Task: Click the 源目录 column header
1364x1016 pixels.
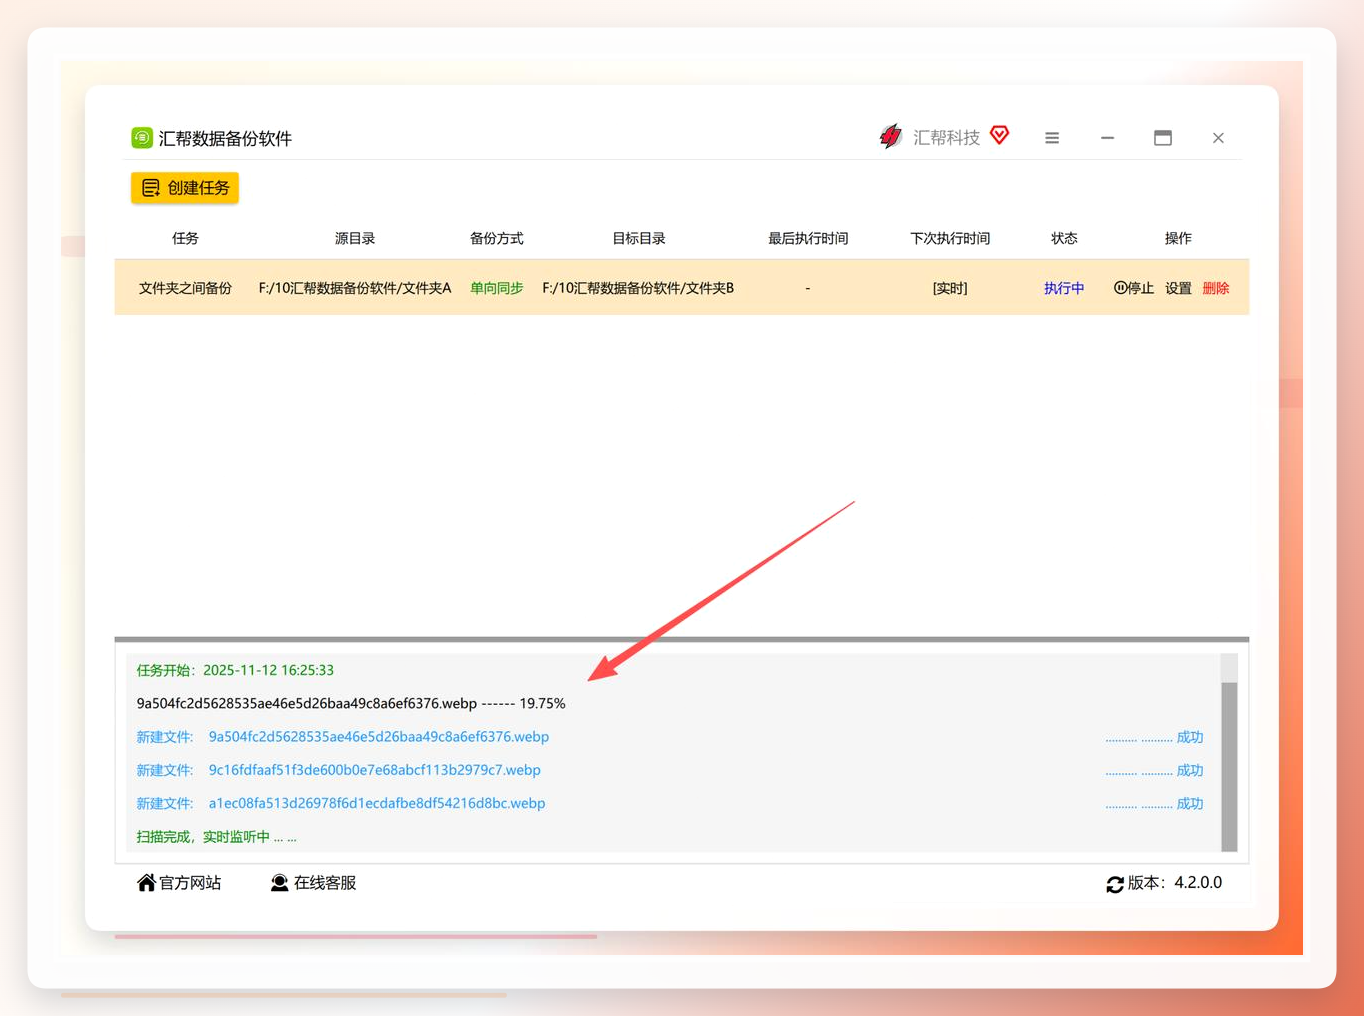Action: tap(355, 238)
